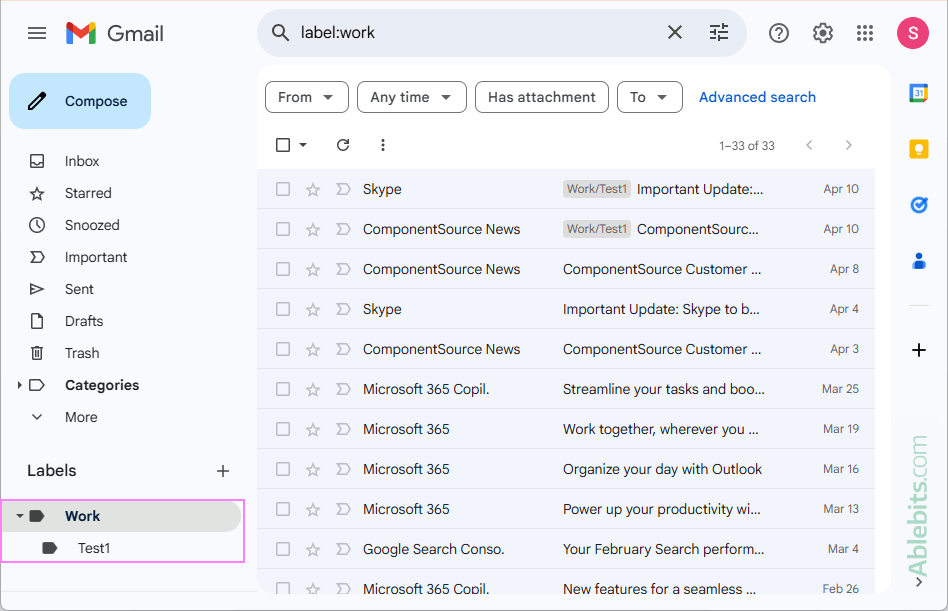Expand the Categories section arrow
This screenshot has height=611, width=948.
pos(19,385)
